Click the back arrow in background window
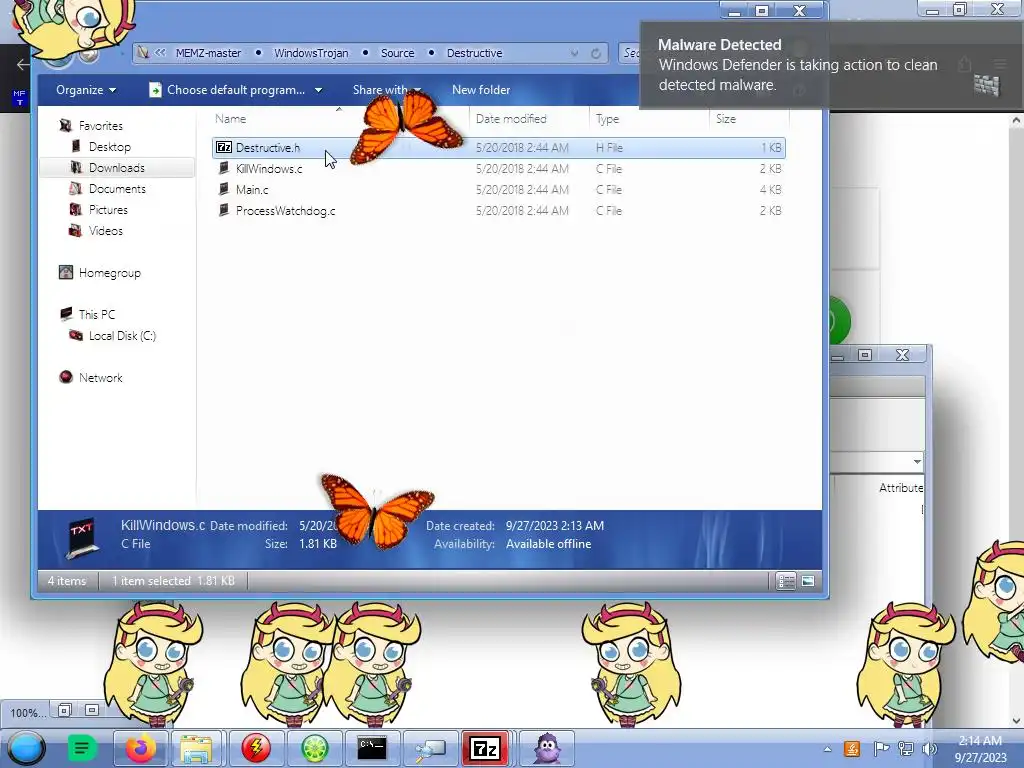1024x768 pixels. tap(22, 64)
